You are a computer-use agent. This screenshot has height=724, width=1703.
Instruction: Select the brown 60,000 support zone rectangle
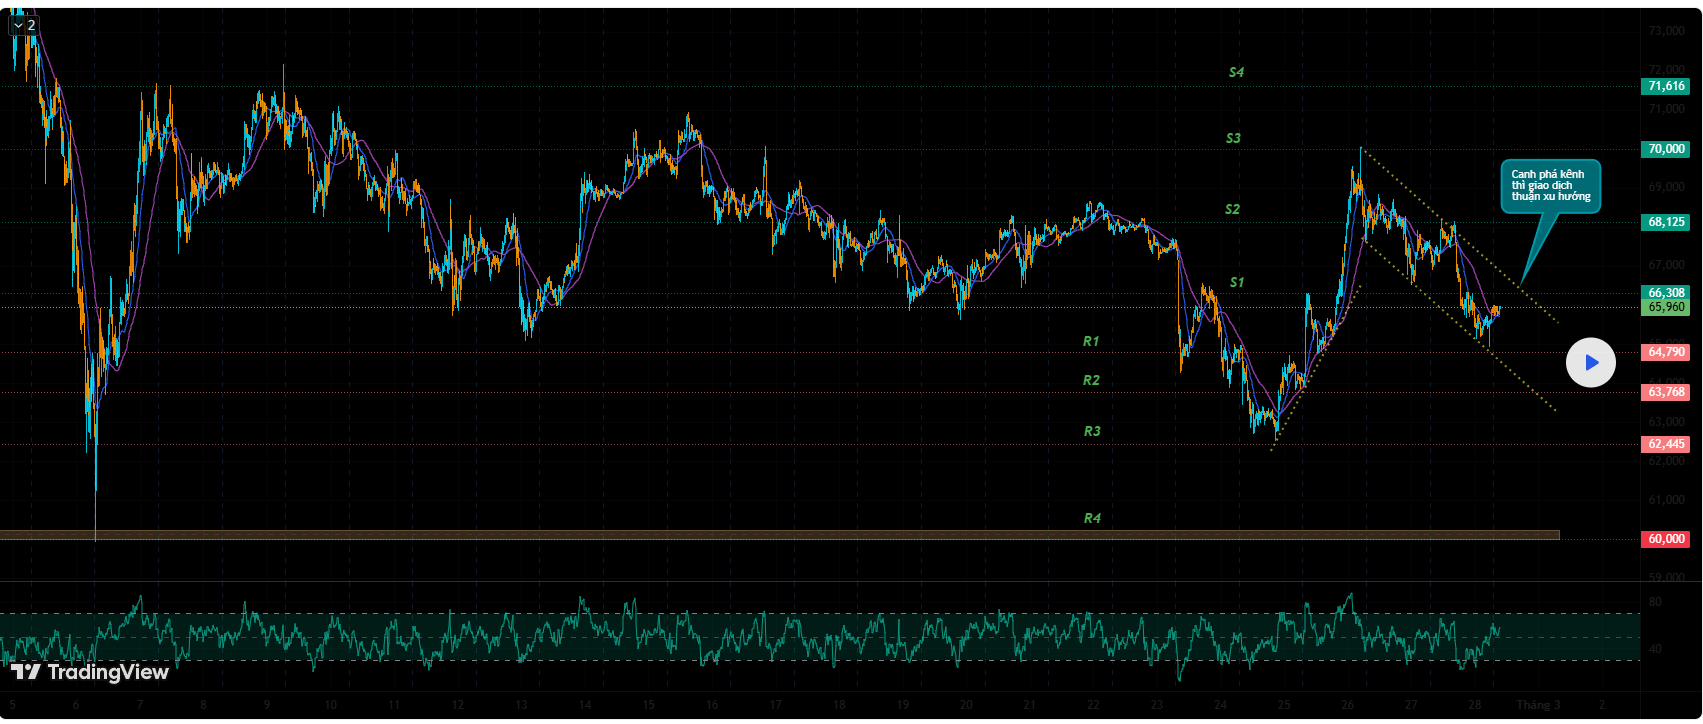700,535
